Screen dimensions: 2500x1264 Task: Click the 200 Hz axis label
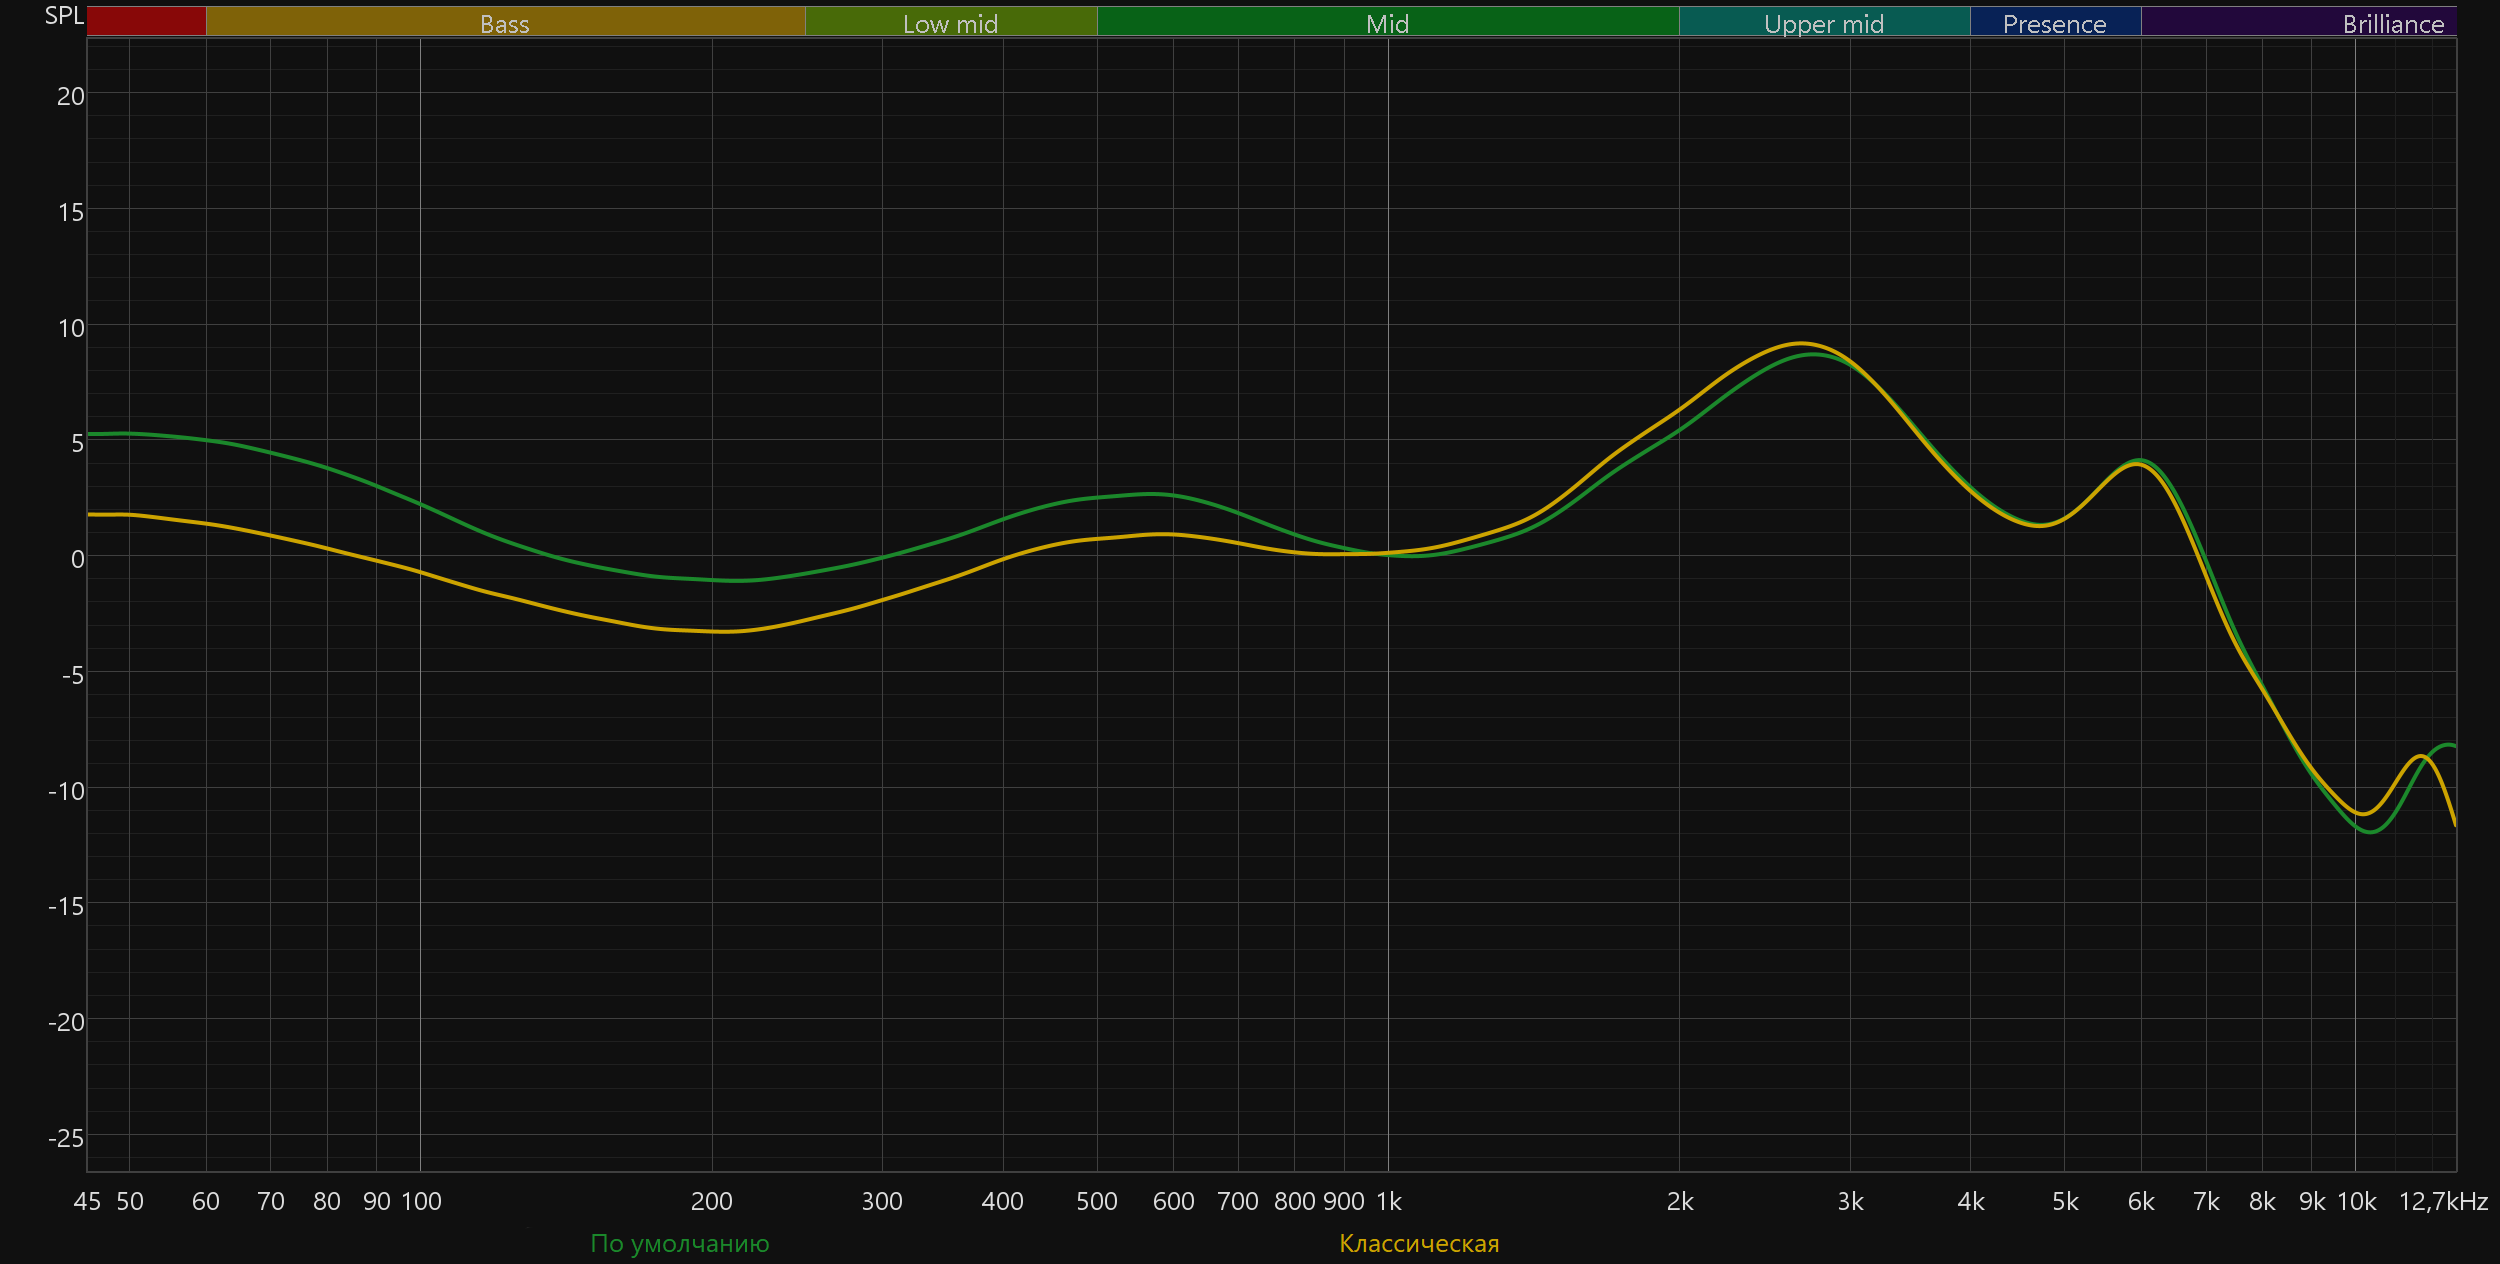pyautogui.click(x=712, y=1201)
